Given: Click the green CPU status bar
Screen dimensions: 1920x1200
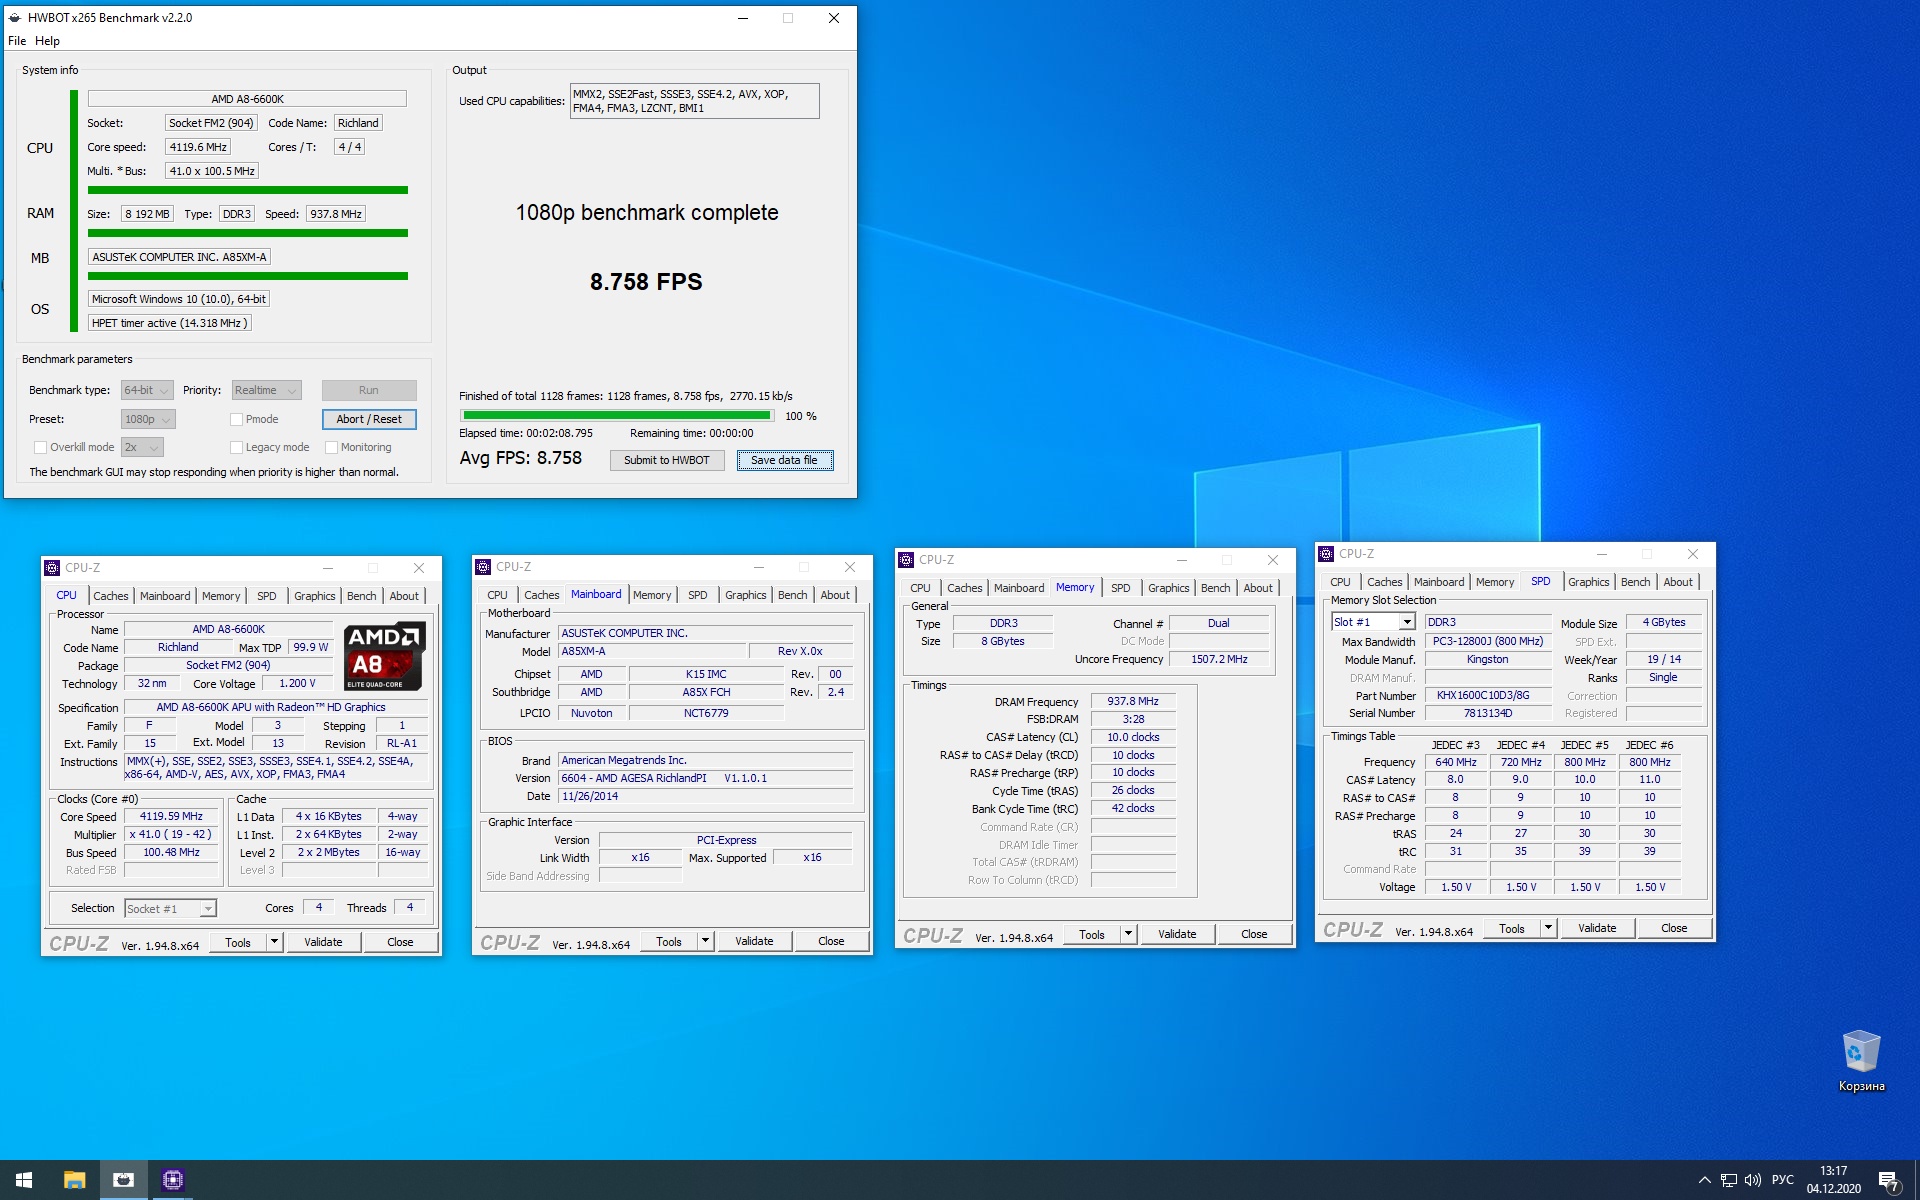Looking at the screenshot, I should (248, 190).
